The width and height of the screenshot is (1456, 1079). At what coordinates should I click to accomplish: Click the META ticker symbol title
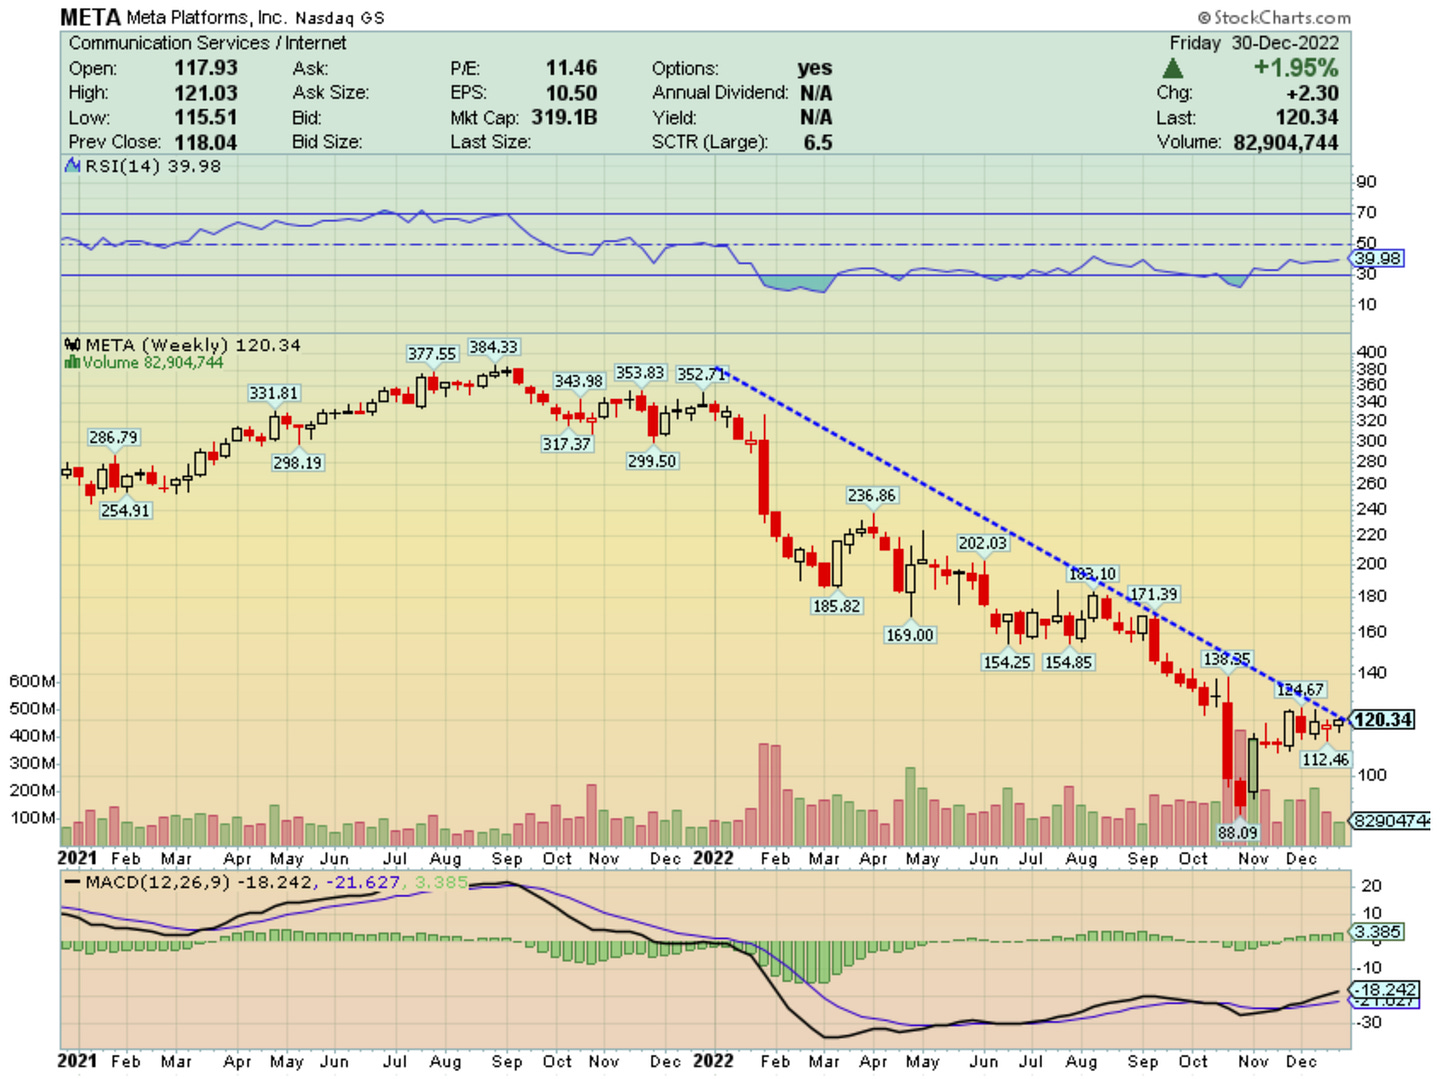tap(90, 17)
